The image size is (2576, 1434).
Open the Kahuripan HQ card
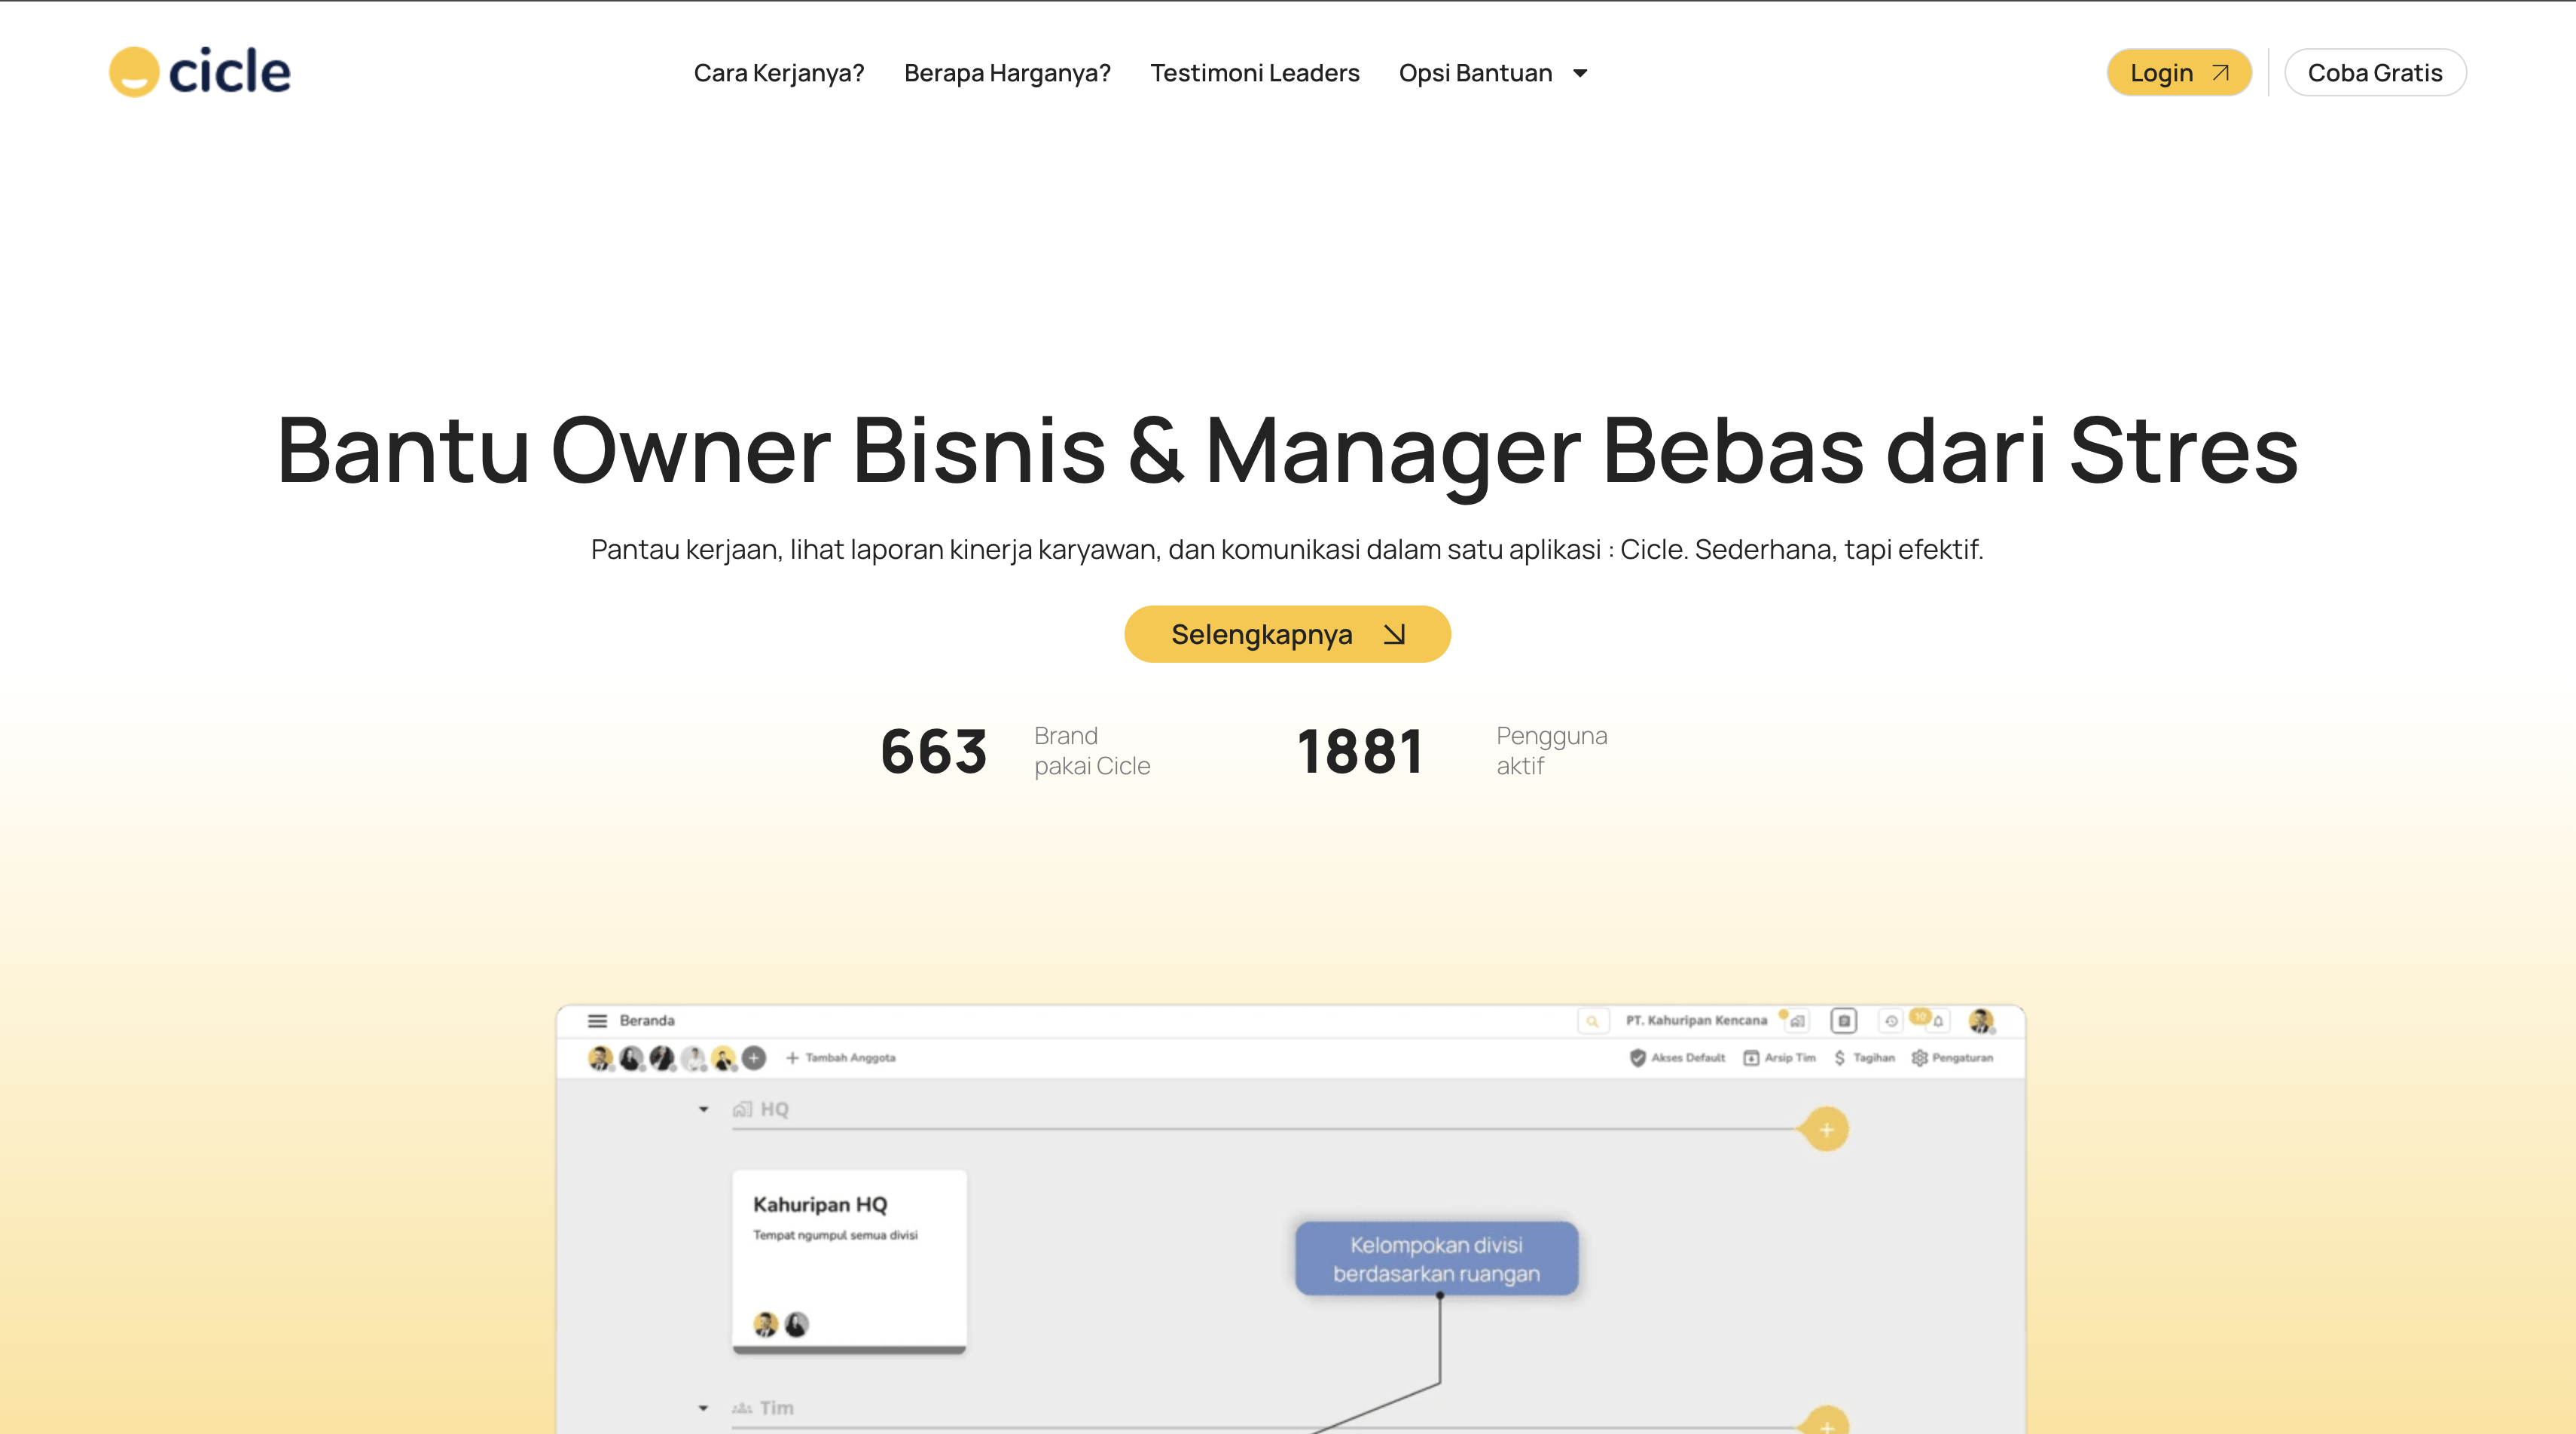pyautogui.click(x=849, y=1261)
